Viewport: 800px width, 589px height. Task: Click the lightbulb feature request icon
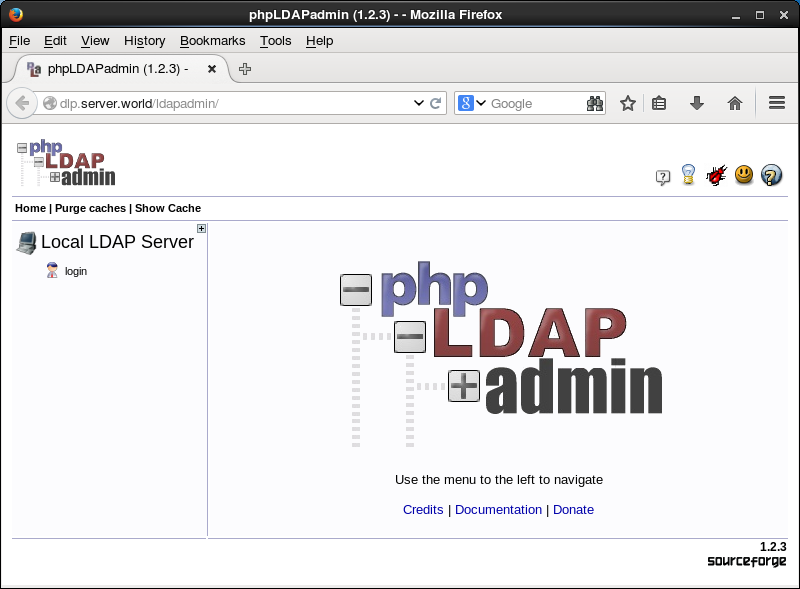click(x=688, y=175)
